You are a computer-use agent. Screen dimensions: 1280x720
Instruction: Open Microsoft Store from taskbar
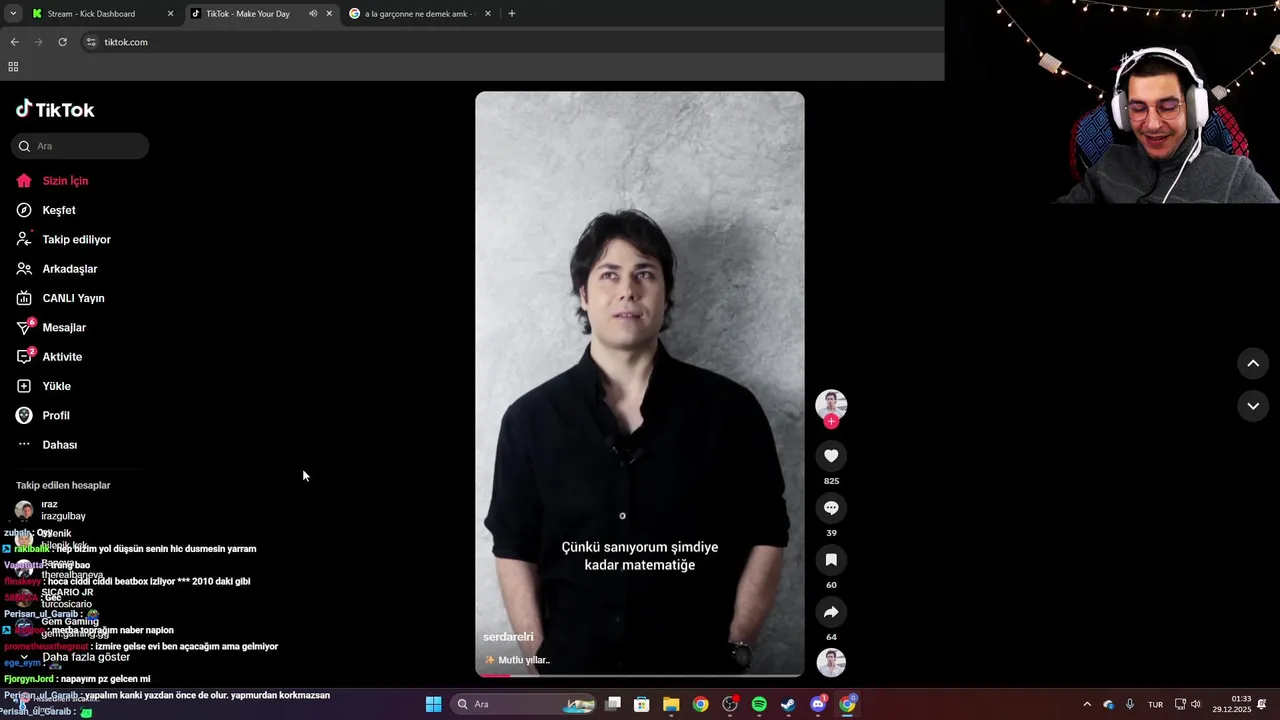pos(642,704)
